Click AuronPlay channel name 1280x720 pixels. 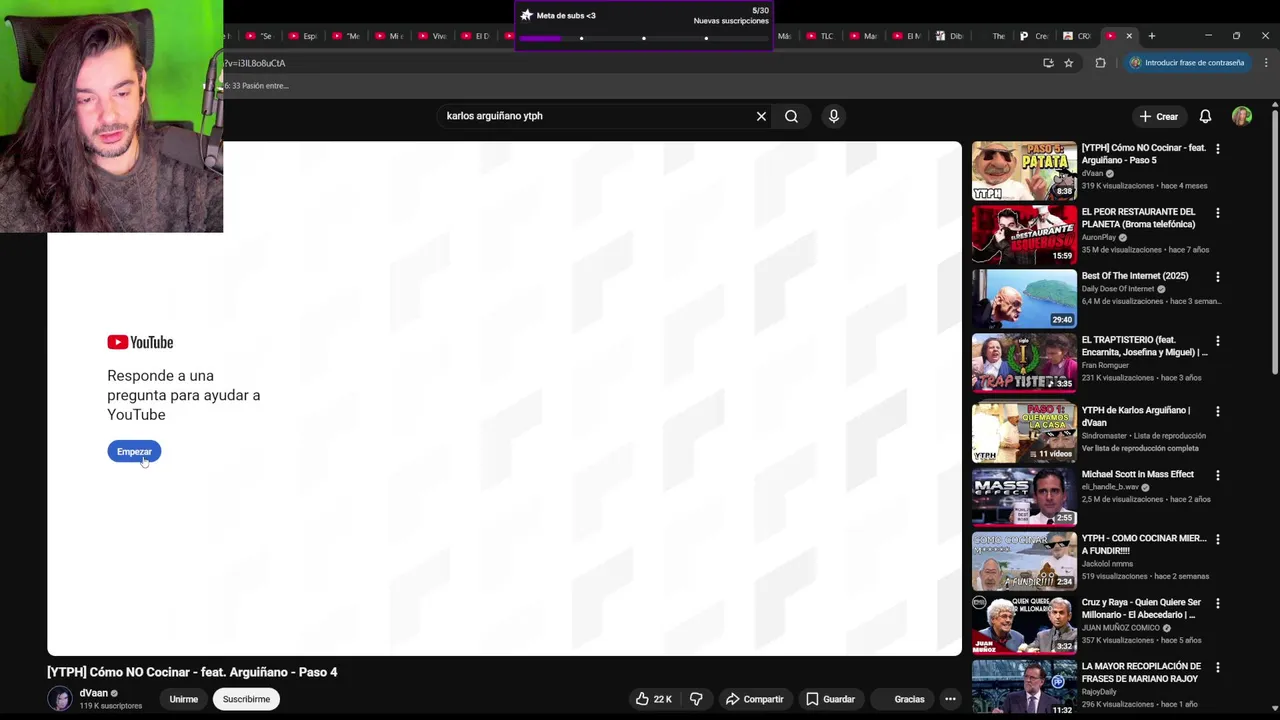pos(1098,237)
